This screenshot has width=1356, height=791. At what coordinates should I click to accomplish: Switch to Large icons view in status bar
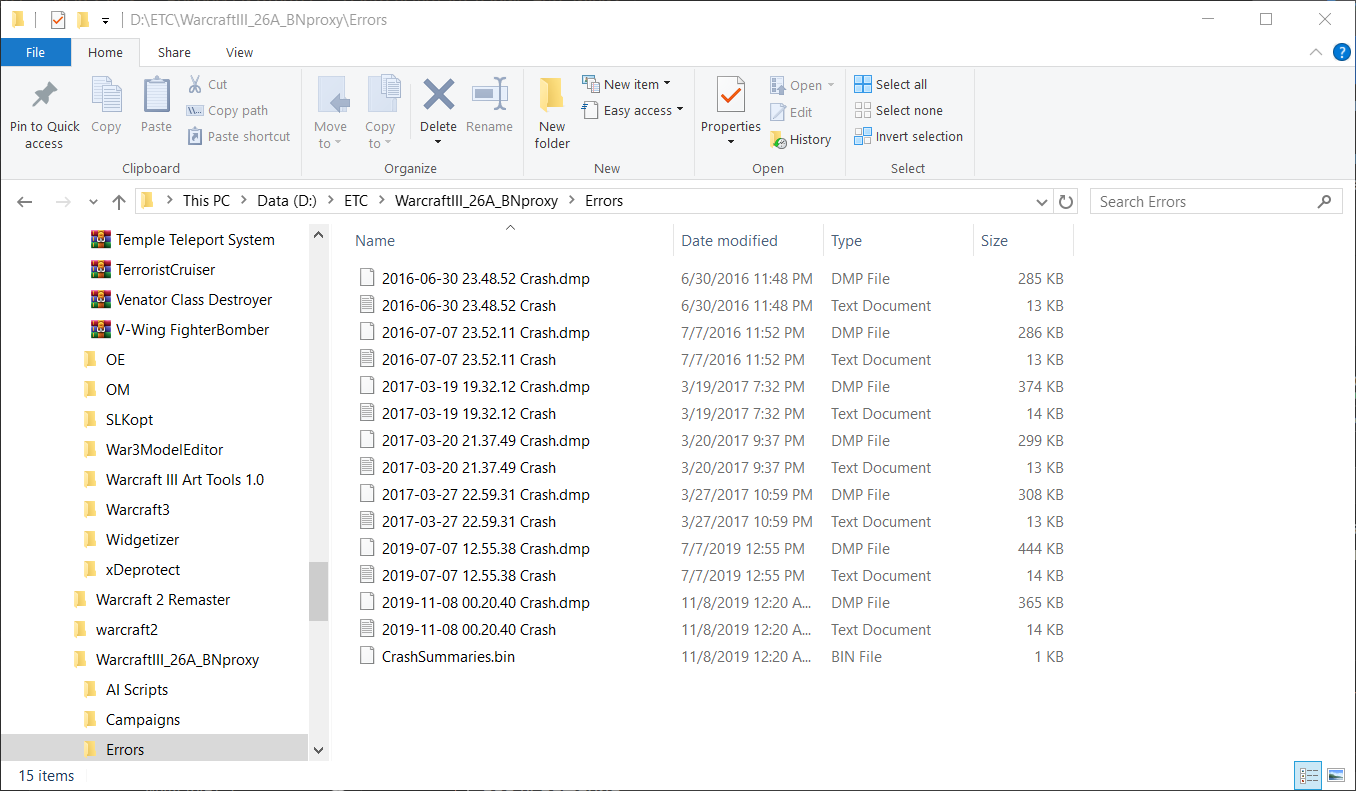(x=1336, y=775)
